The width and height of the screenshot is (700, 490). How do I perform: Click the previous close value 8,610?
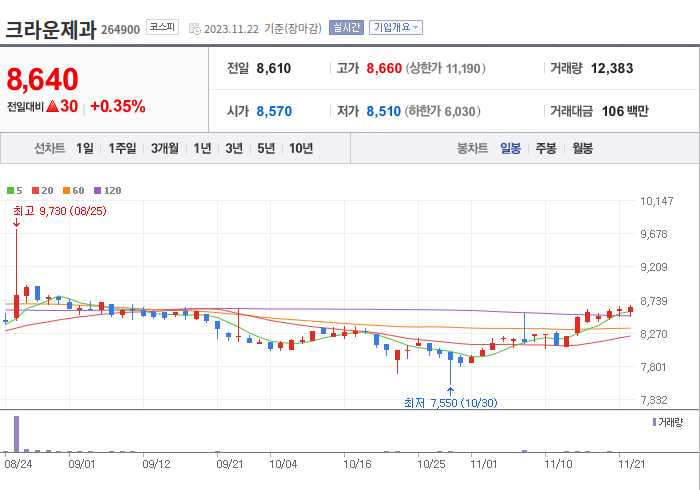coord(274,68)
